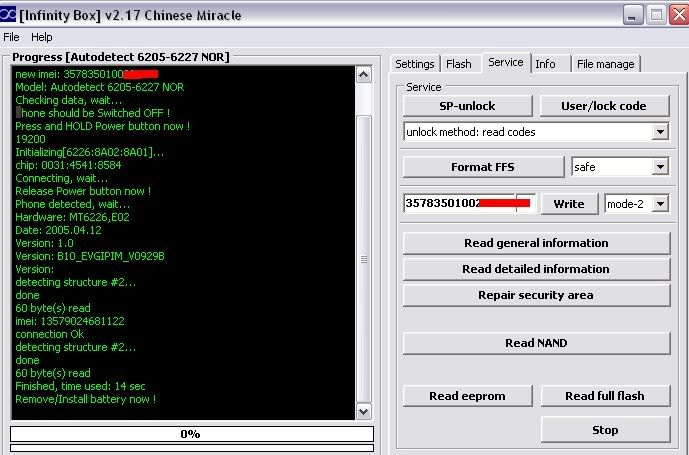Minimize the Infinity Box window

[x=633, y=16]
